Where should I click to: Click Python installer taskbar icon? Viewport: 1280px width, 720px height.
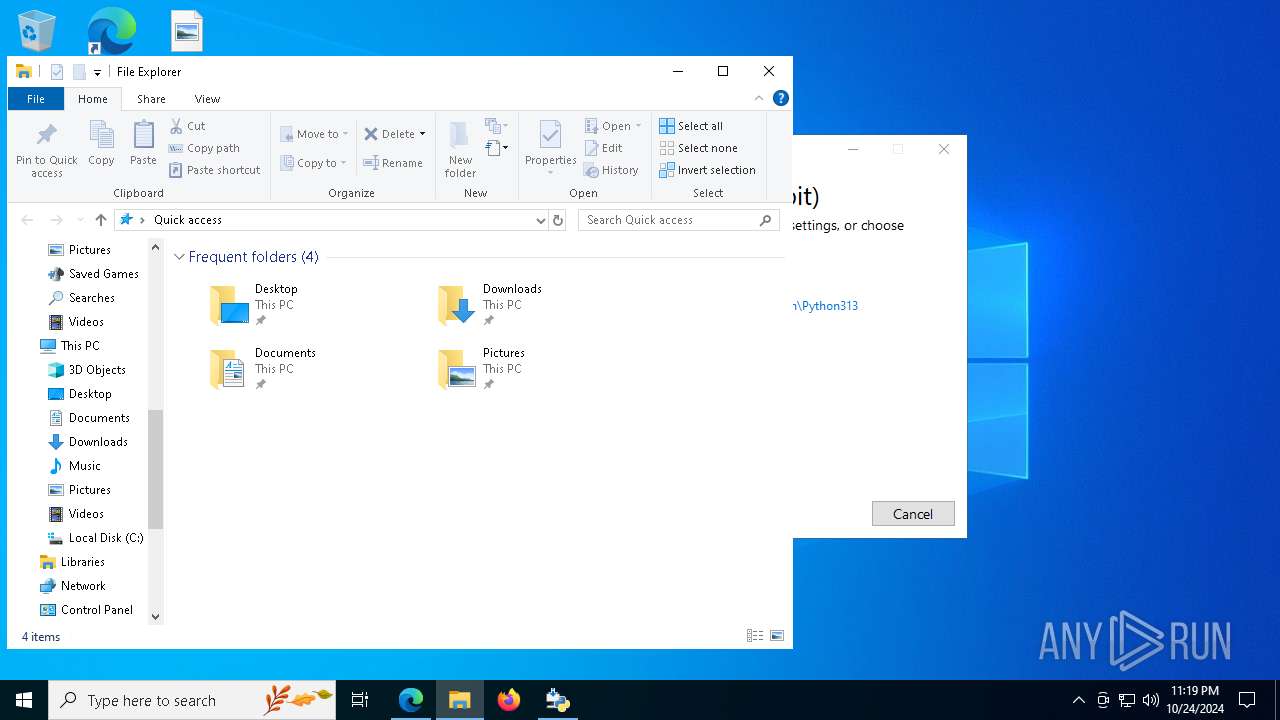558,700
